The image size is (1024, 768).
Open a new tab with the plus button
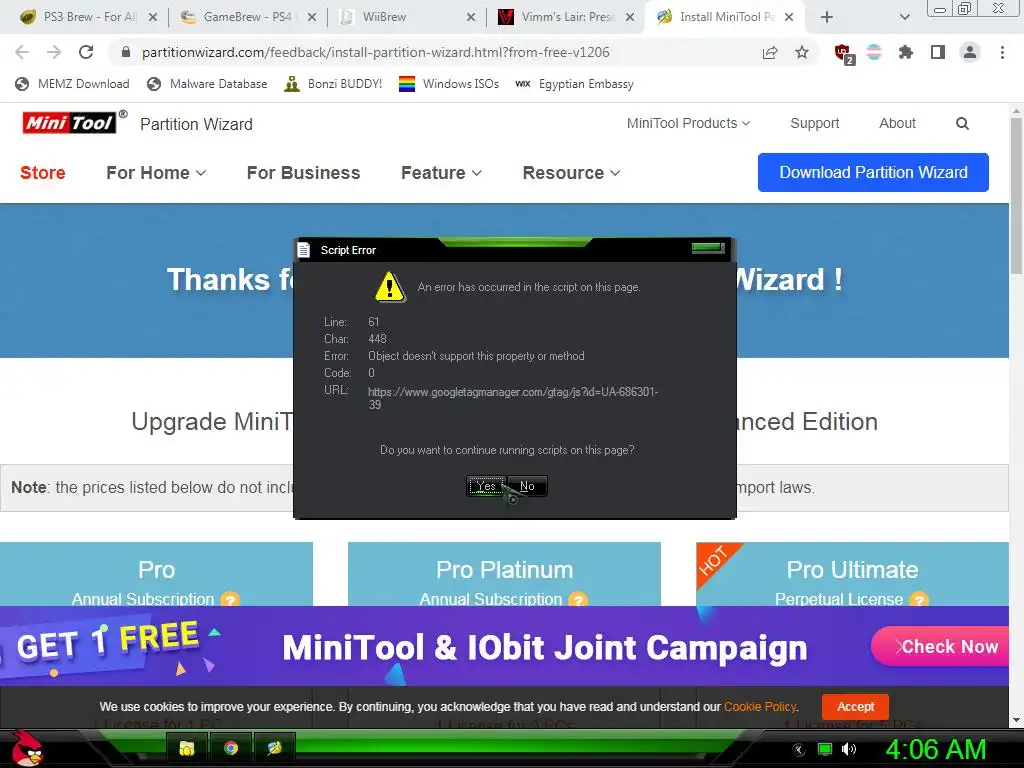827,17
